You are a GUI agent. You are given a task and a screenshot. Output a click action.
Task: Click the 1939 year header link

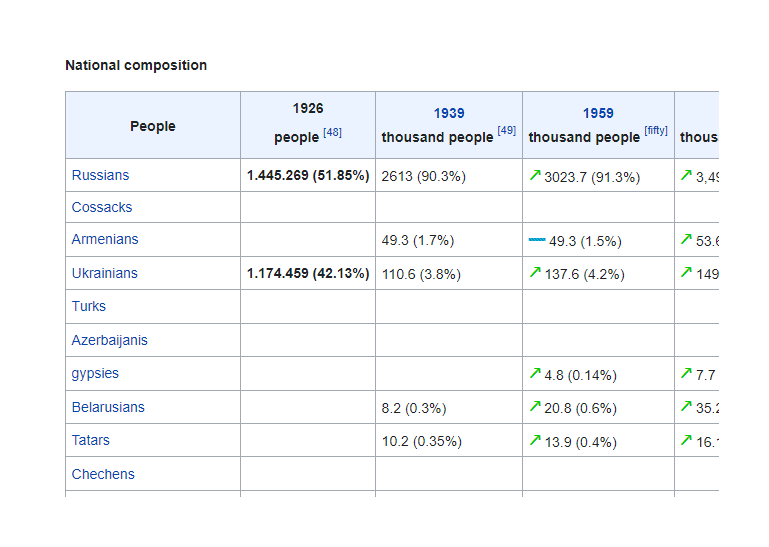point(449,113)
